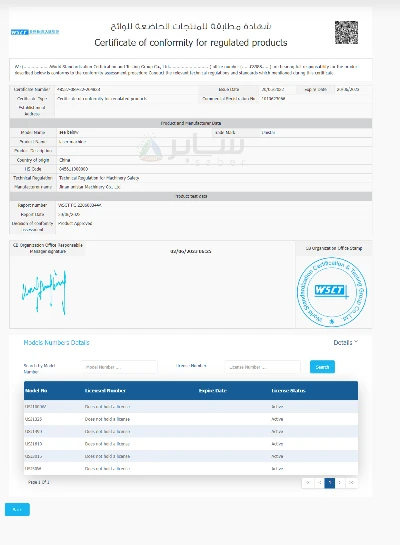Viewport: 400px width, 545px height.
Task: Click the QR code image
Action: pyautogui.click(x=346, y=32)
